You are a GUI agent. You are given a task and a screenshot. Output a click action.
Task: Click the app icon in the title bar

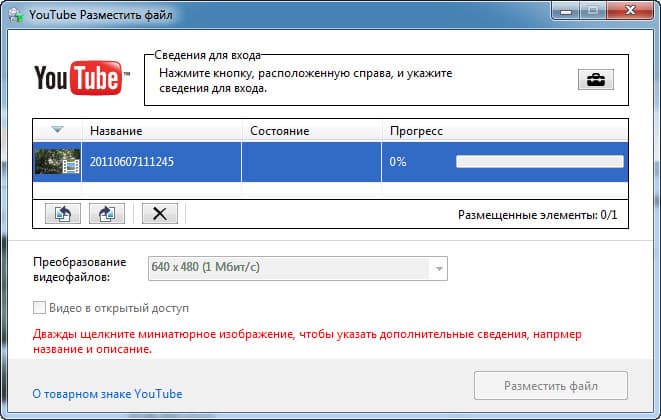coord(16,15)
